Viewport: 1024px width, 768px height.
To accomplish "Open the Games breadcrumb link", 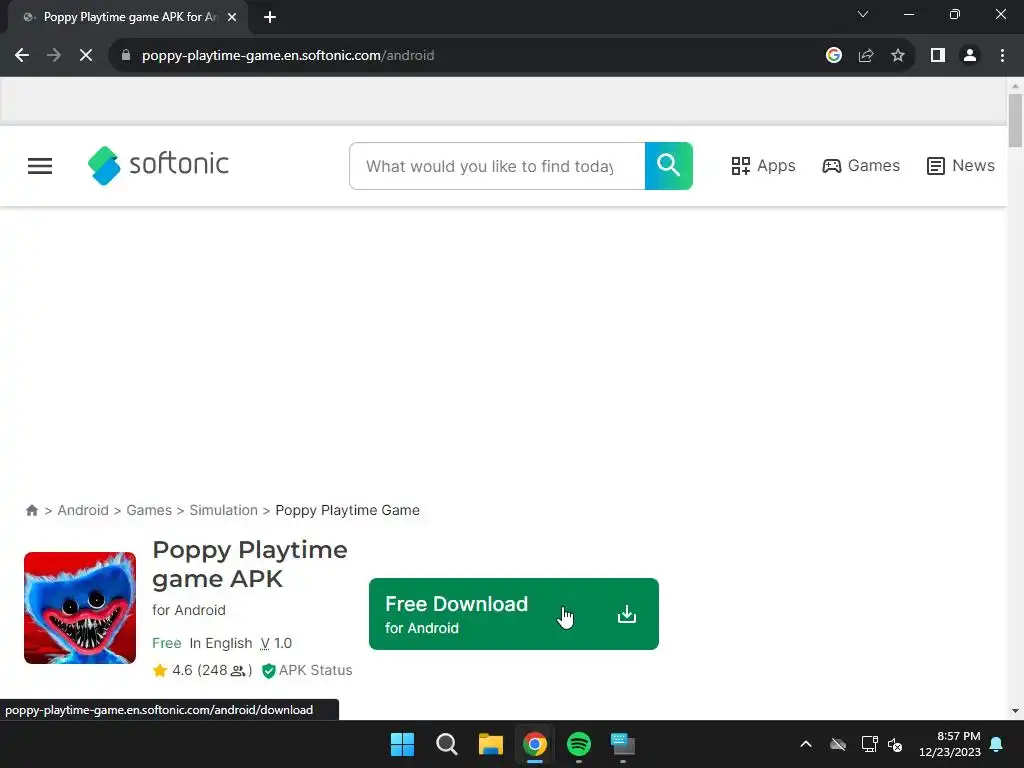I will tap(149, 510).
